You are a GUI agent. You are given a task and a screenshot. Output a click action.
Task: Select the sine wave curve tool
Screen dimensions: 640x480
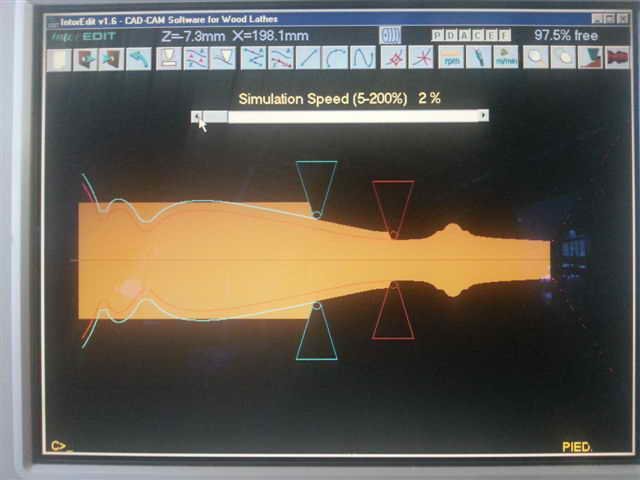[362, 58]
